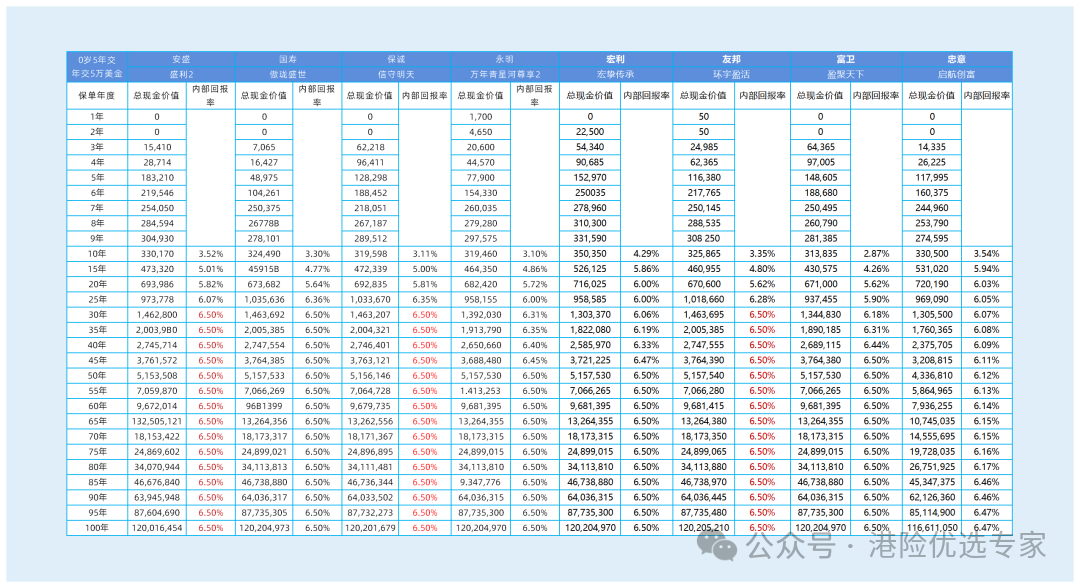Click cash value 116,611,050
The height and width of the screenshot is (588, 1080).
pyautogui.click(x=932, y=528)
